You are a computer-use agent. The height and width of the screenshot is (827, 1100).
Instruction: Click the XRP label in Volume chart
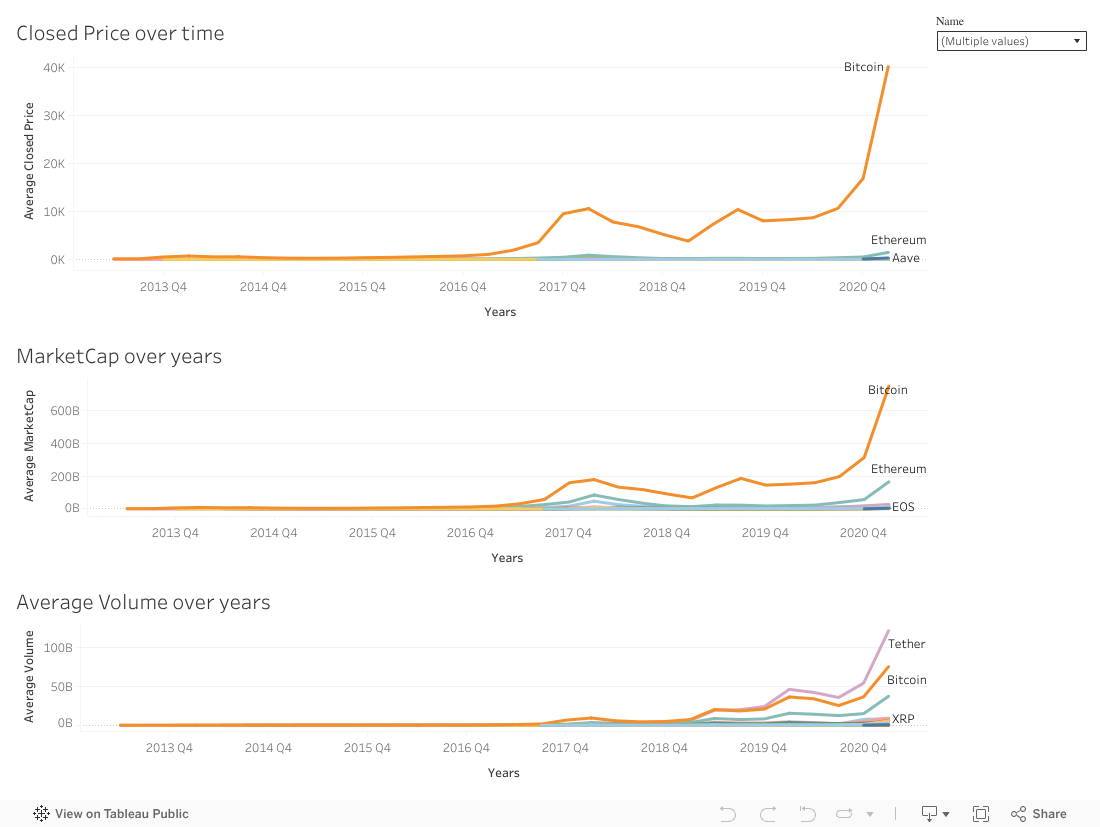pyautogui.click(x=903, y=719)
